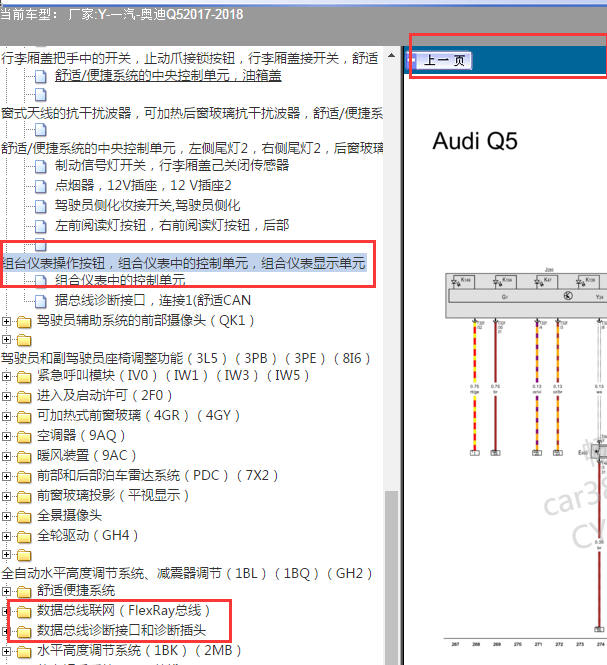Click the 上一页 previous page button
Image resolution: width=607 pixels, height=665 pixels.
[444, 61]
